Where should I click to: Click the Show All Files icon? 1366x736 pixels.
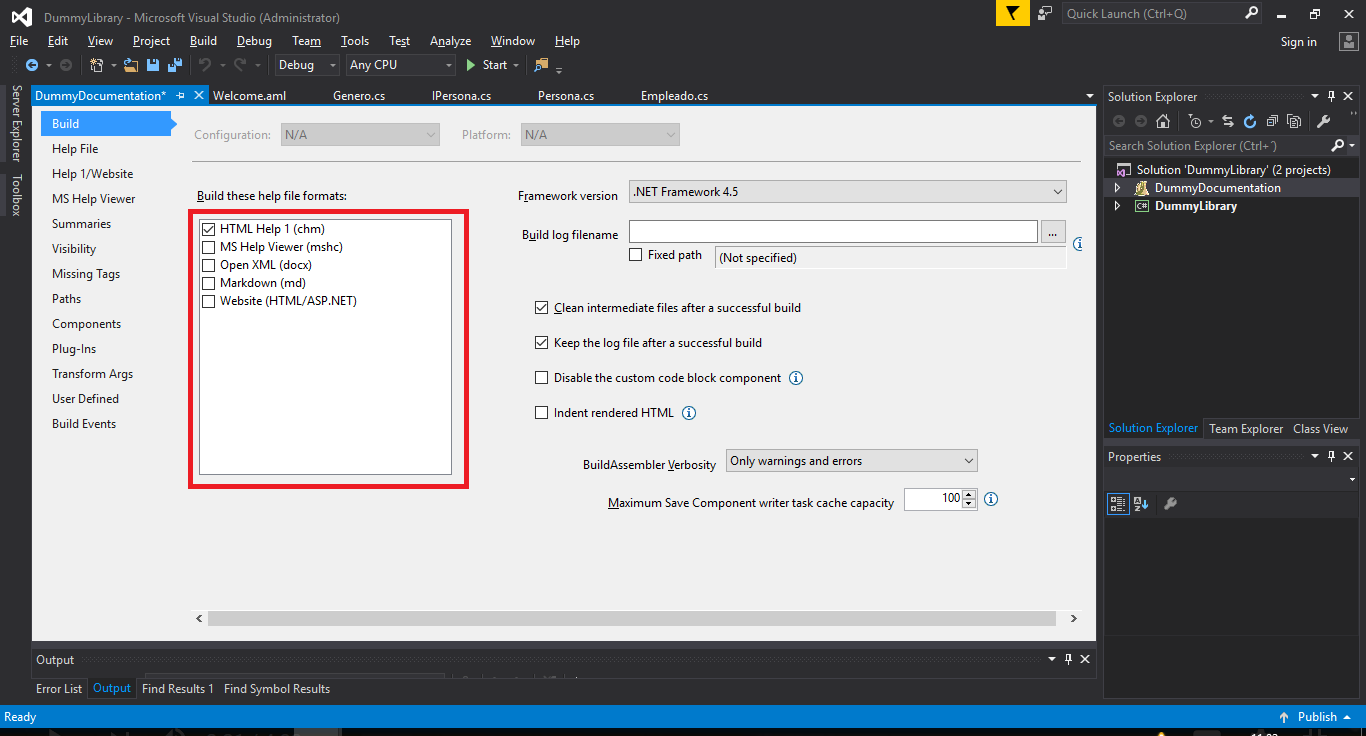pos(1294,121)
